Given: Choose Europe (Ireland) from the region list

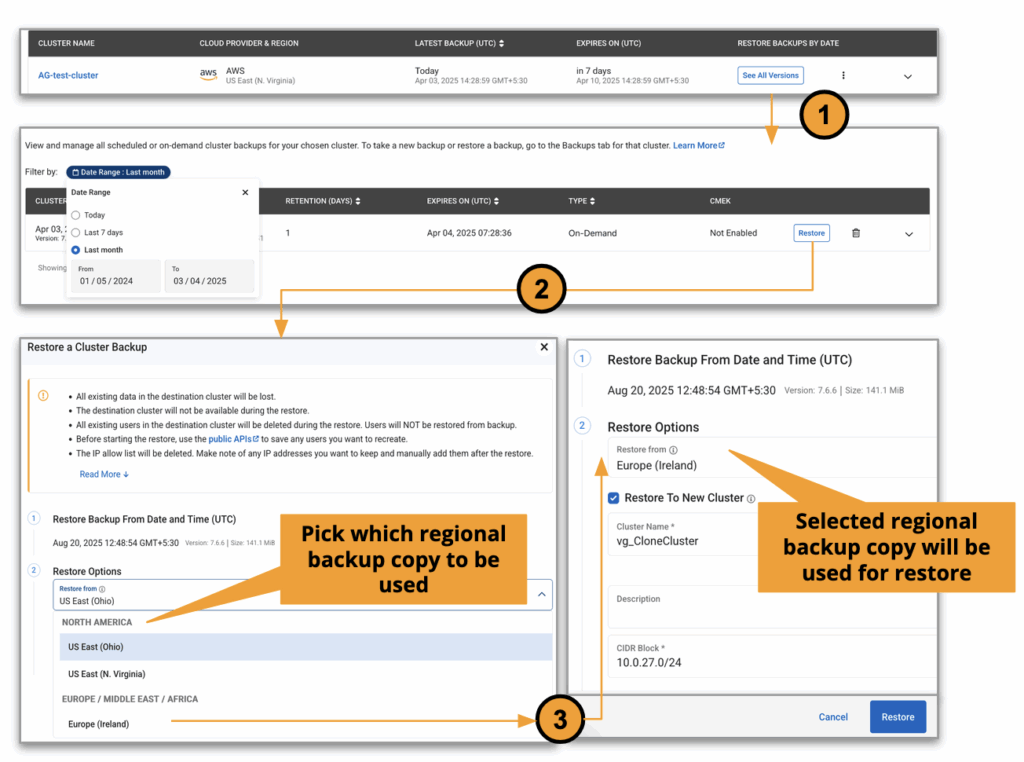Looking at the screenshot, I should point(98,724).
